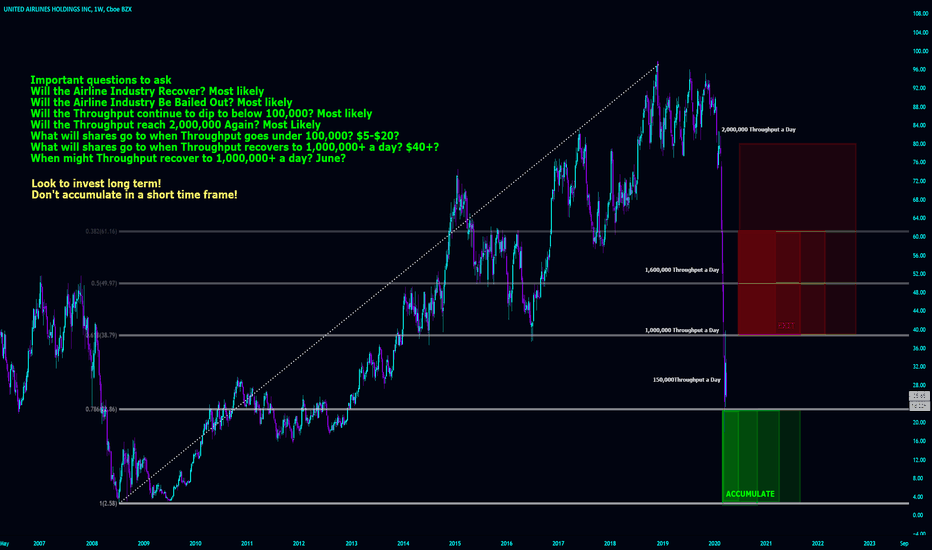Select the 'Look to invest long term!' note
The width and height of the screenshot is (932, 550).
[96, 183]
